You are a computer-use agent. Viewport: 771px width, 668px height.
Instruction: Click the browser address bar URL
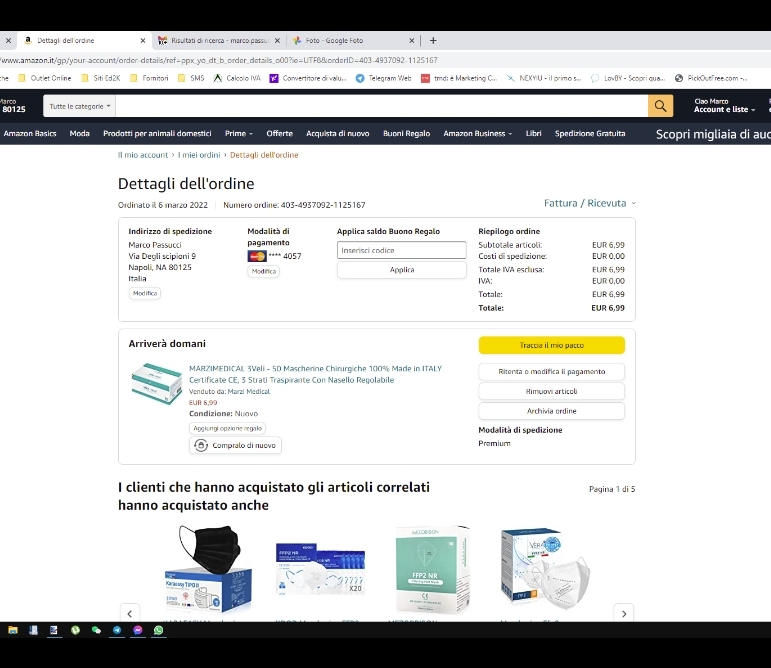click(219, 60)
